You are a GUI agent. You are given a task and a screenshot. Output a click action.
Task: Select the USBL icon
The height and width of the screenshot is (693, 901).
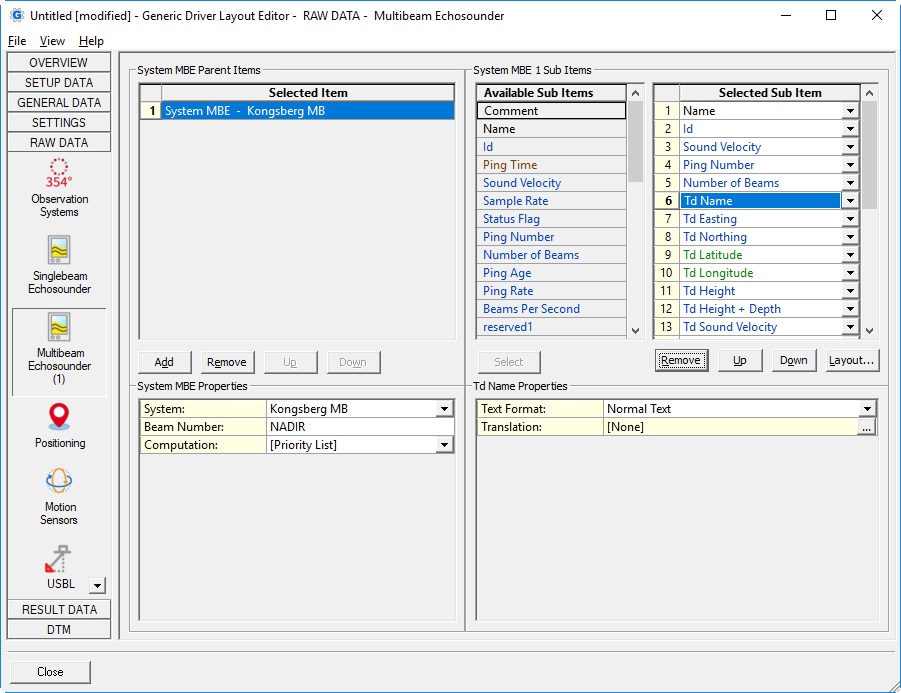pos(59,560)
